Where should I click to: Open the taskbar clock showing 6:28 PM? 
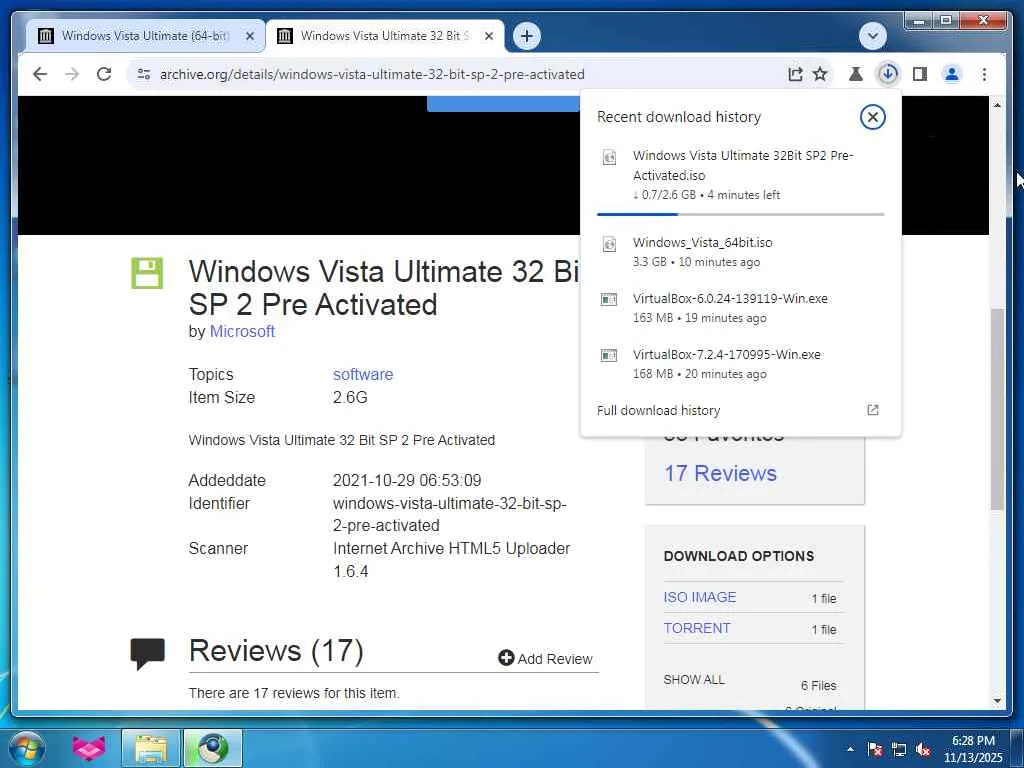tap(973, 748)
